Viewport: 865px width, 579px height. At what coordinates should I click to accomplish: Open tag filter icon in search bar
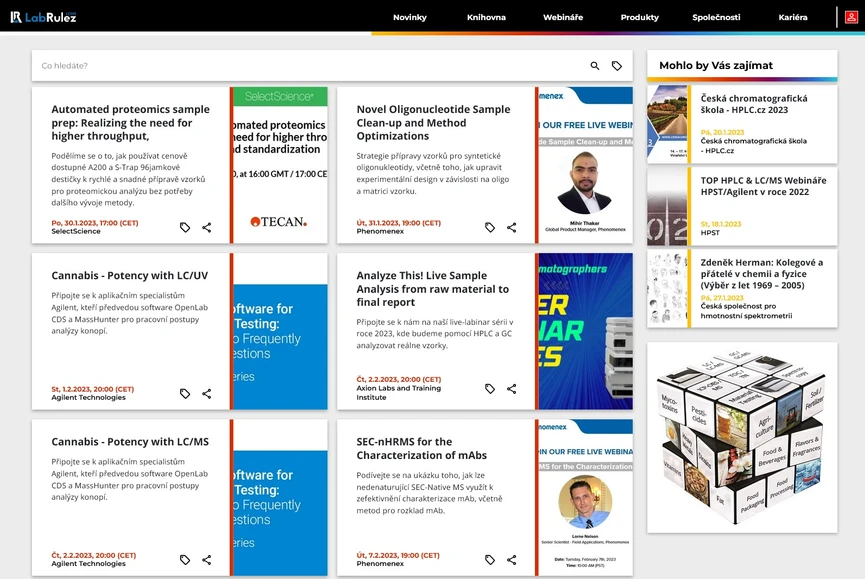pos(617,66)
